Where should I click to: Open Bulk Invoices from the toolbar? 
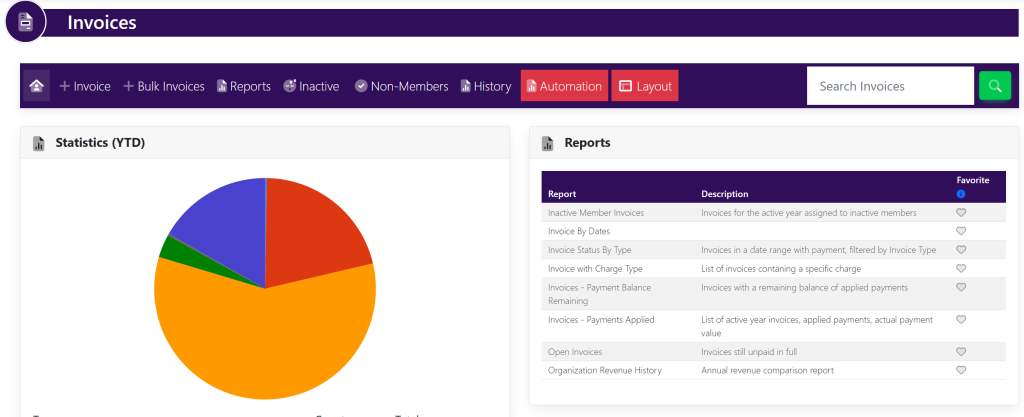[x=164, y=86]
